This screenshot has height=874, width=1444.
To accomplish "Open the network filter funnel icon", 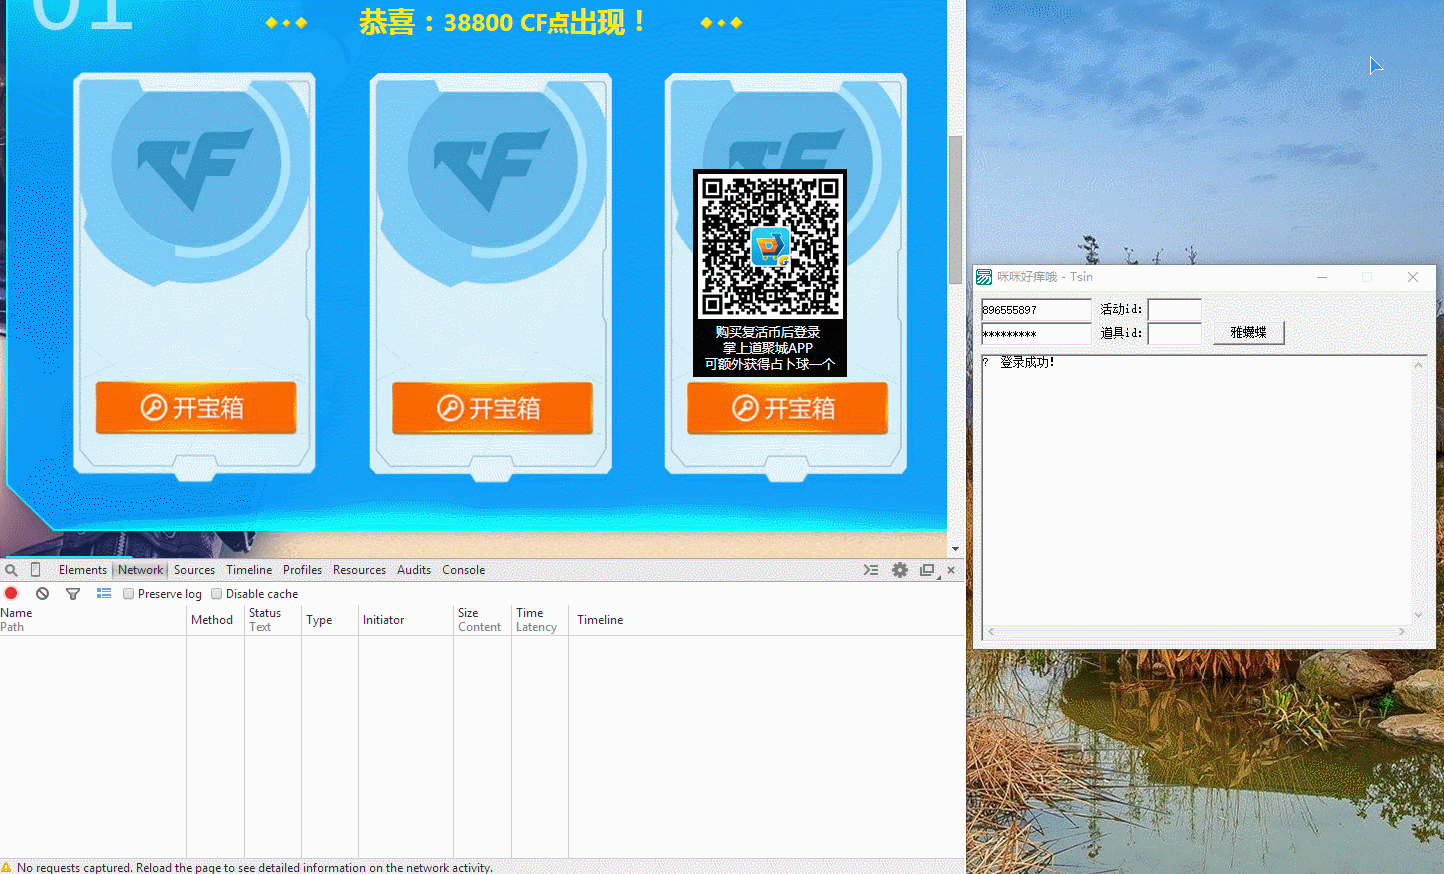I will pyautogui.click(x=73, y=594).
